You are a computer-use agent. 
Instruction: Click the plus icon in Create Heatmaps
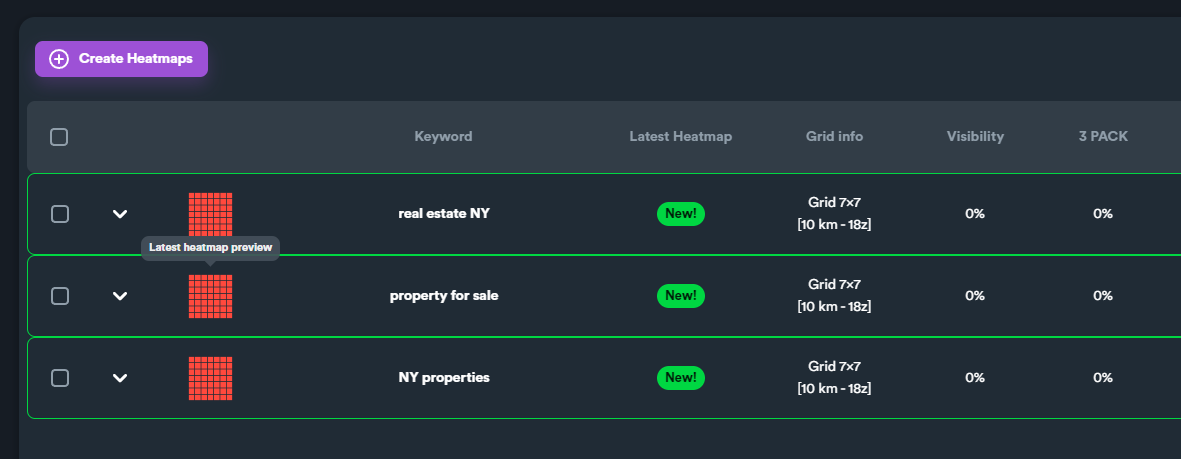(59, 59)
